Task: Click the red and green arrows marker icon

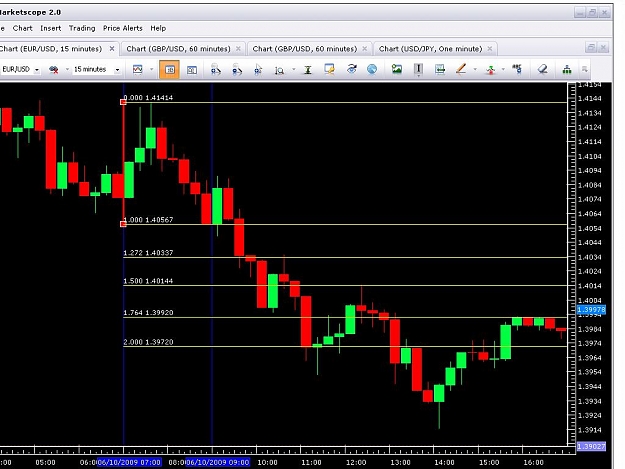Action: [x=491, y=70]
